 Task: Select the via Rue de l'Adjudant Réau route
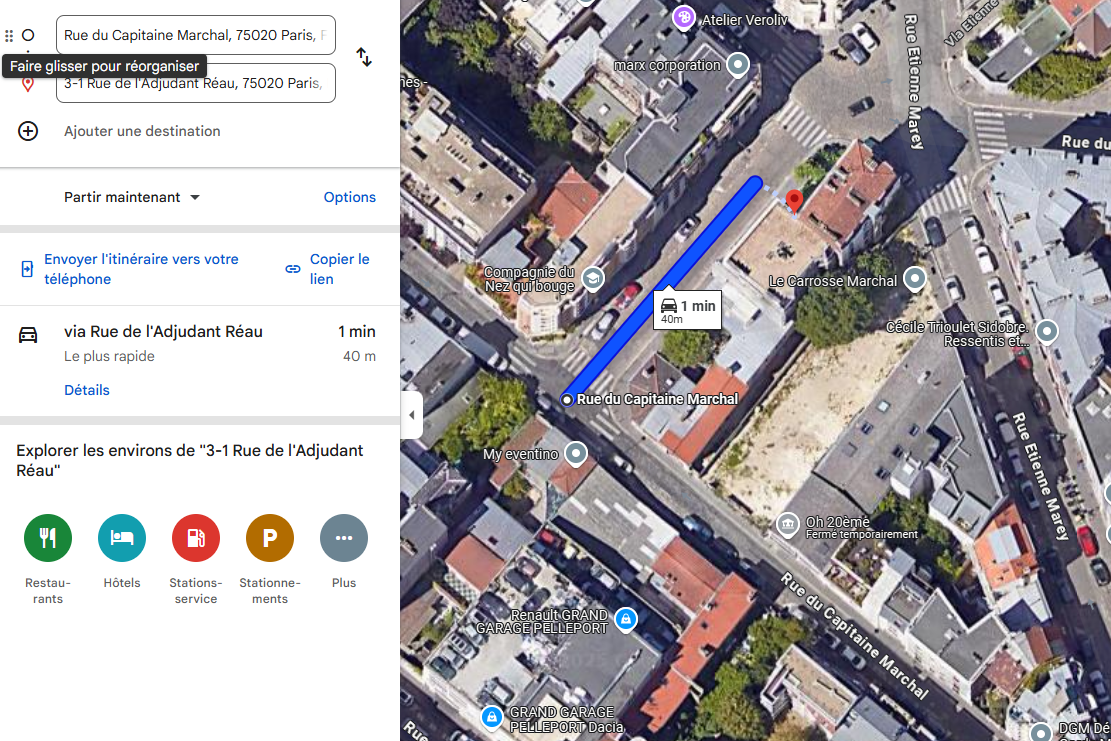[x=200, y=344]
